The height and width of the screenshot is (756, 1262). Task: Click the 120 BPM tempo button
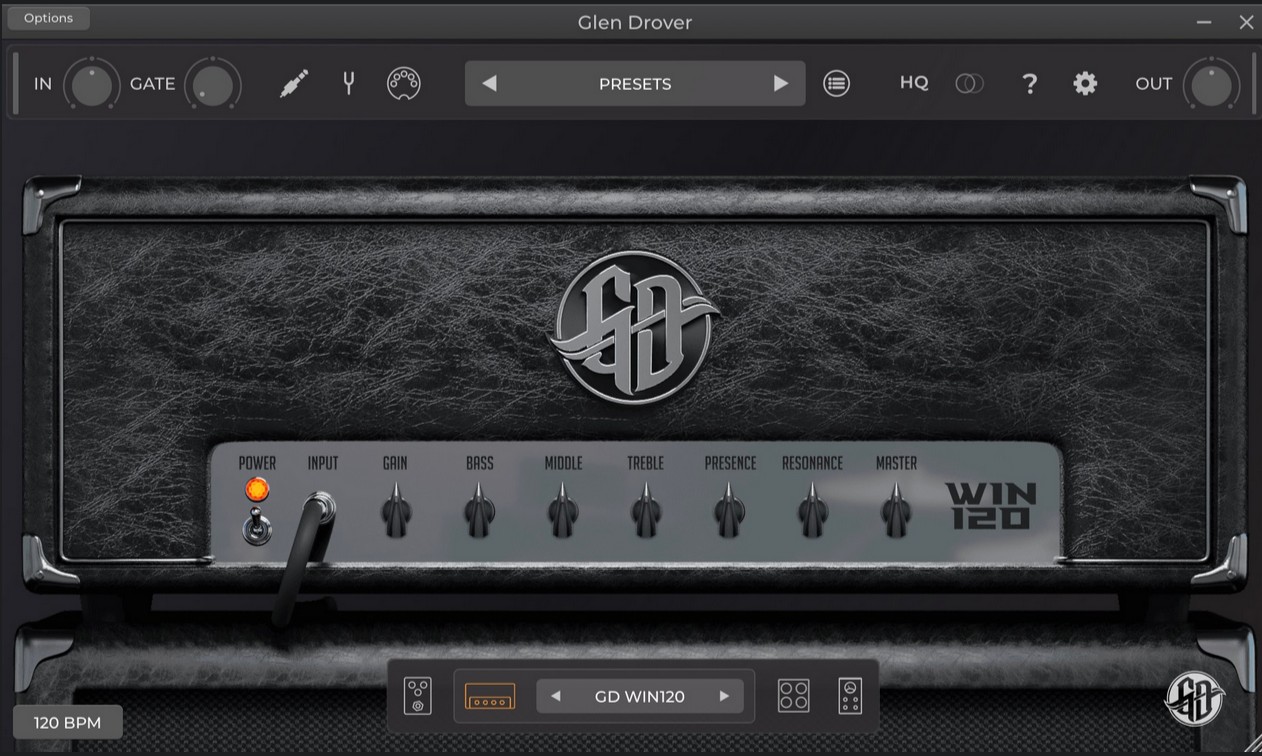(68, 722)
